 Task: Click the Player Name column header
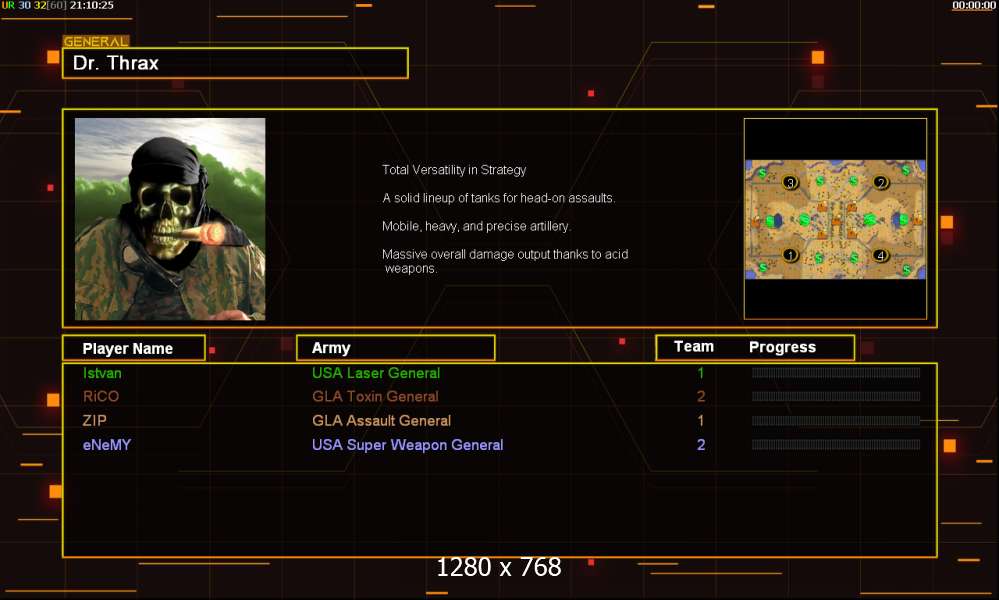coord(134,348)
